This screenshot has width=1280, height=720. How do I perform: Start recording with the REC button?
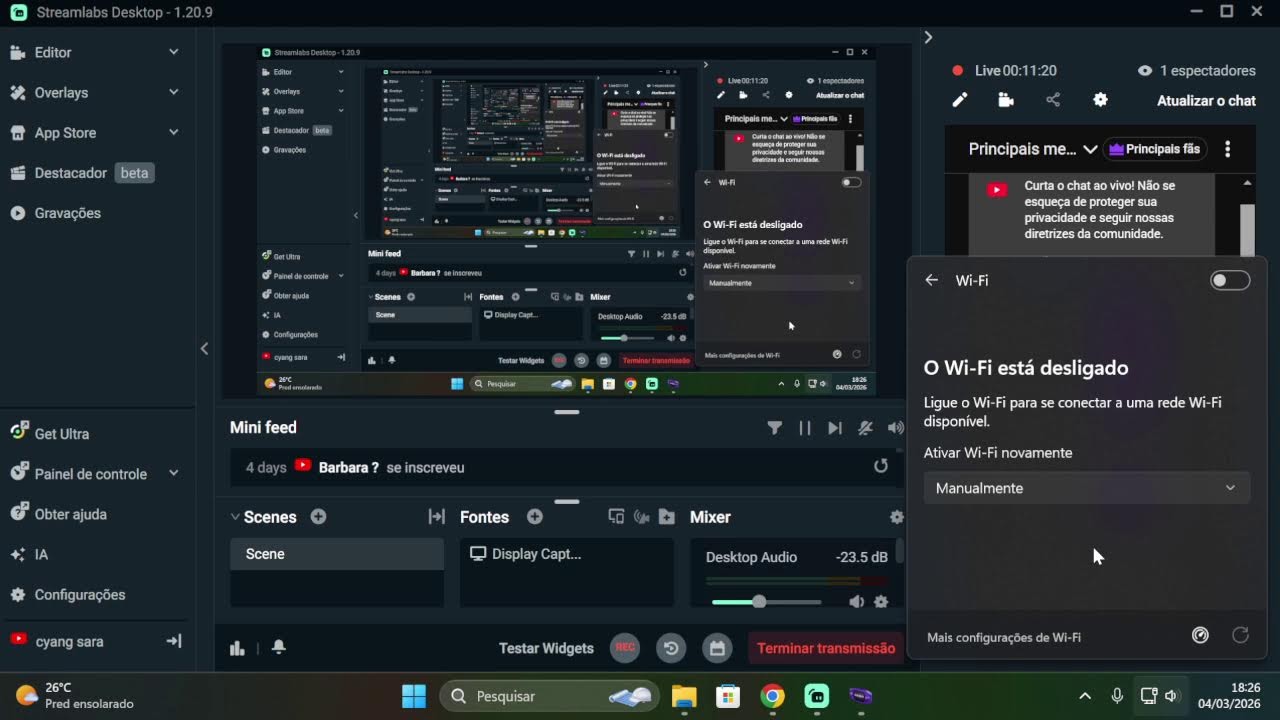click(x=625, y=648)
